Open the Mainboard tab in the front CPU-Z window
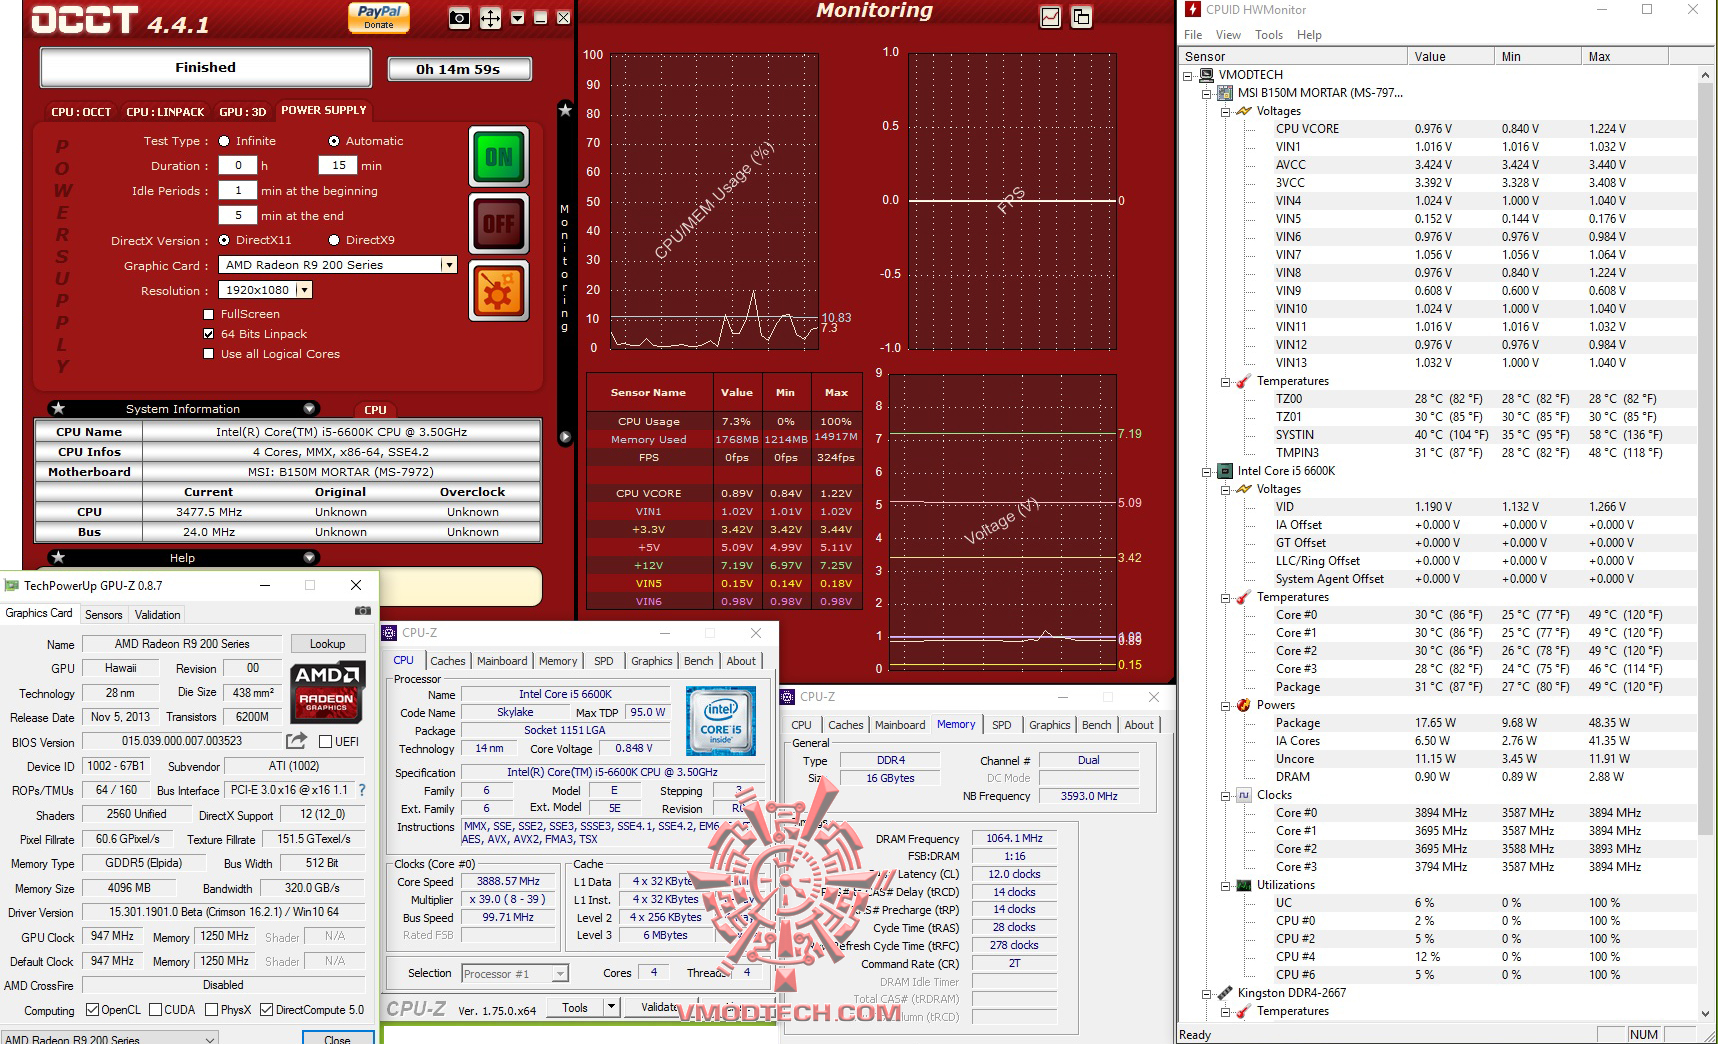The image size is (1718, 1044). (502, 661)
